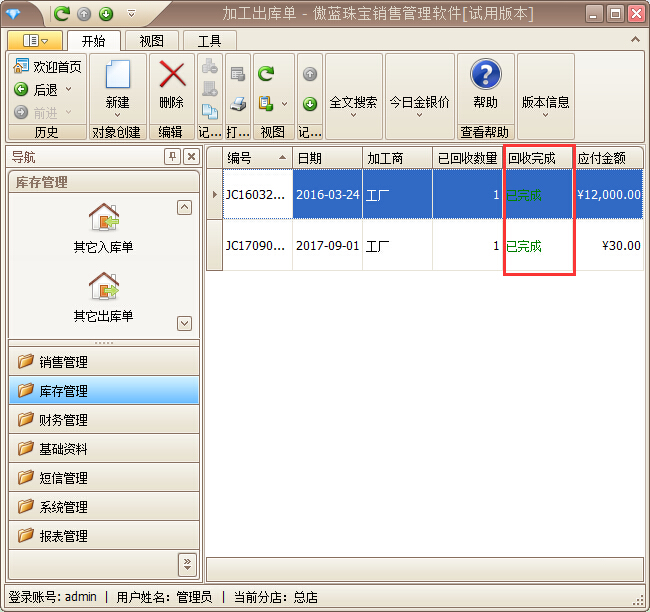650x612 pixels.
Task: Close the 导航 navigation panel
Action: (190, 157)
